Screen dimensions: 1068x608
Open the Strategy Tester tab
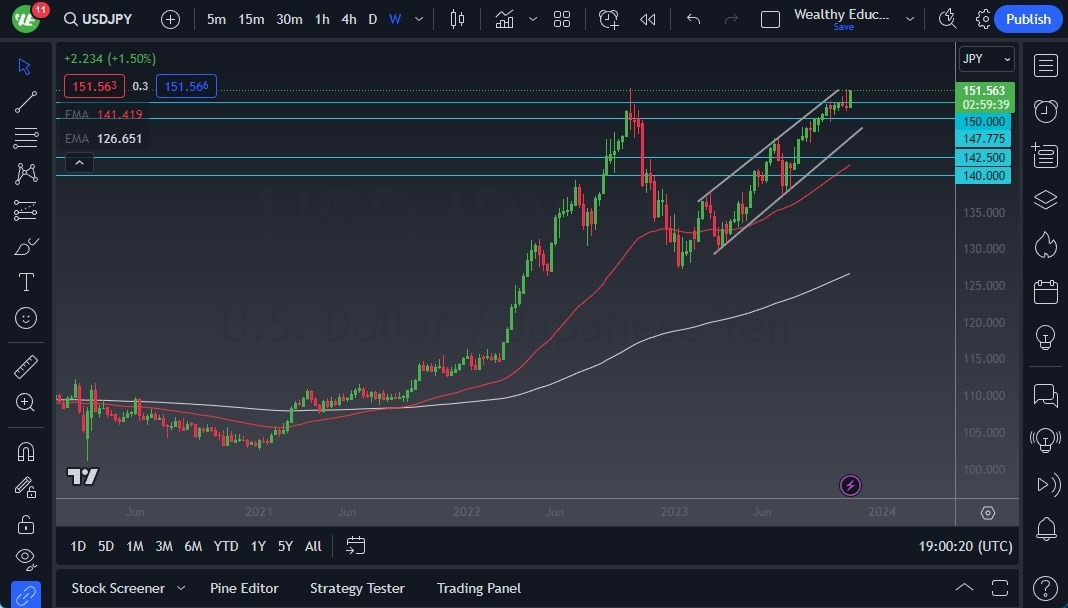click(357, 588)
